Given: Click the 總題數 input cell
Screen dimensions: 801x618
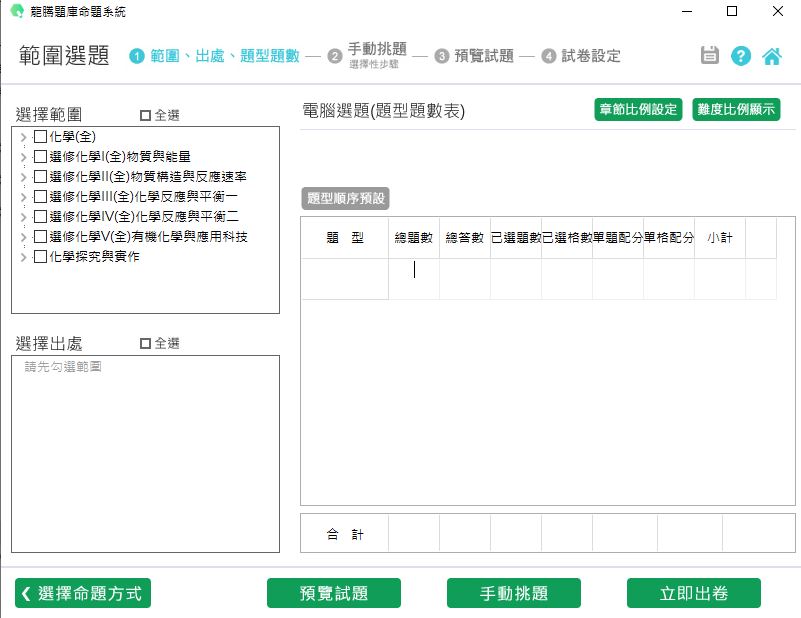Looking at the screenshot, I should point(414,279).
